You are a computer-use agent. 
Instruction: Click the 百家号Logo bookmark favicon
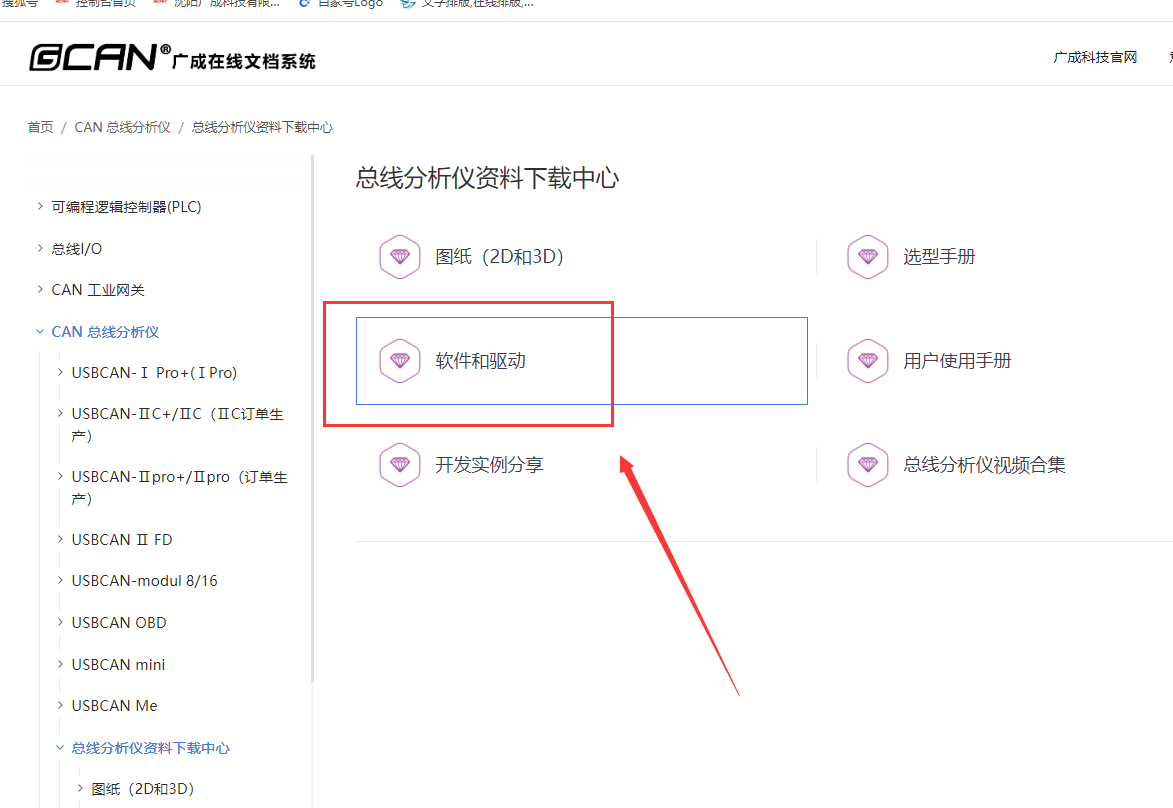pyautogui.click(x=305, y=3)
